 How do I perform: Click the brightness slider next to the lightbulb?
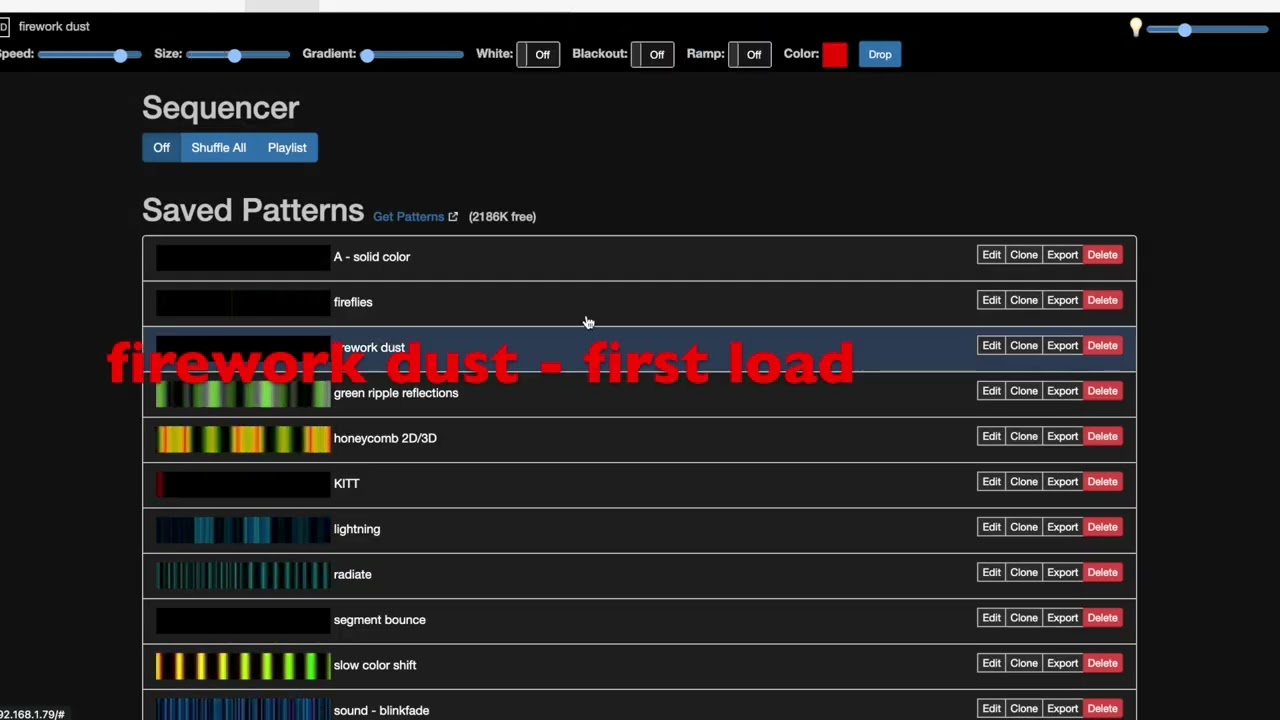(x=1208, y=30)
